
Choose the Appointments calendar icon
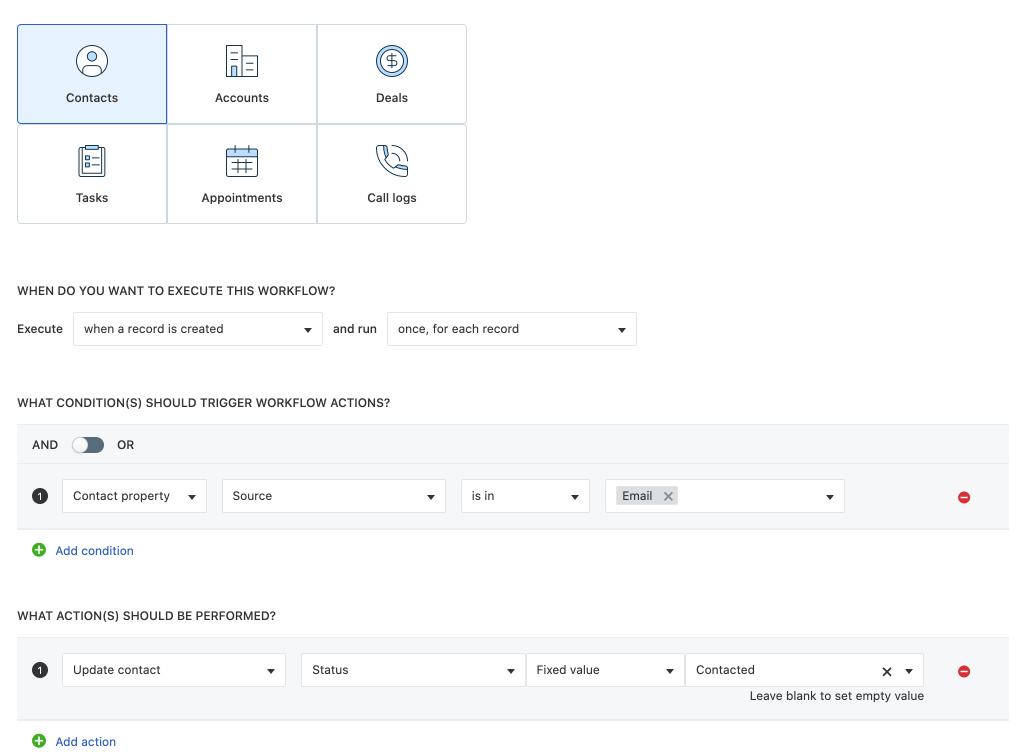coord(242,161)
